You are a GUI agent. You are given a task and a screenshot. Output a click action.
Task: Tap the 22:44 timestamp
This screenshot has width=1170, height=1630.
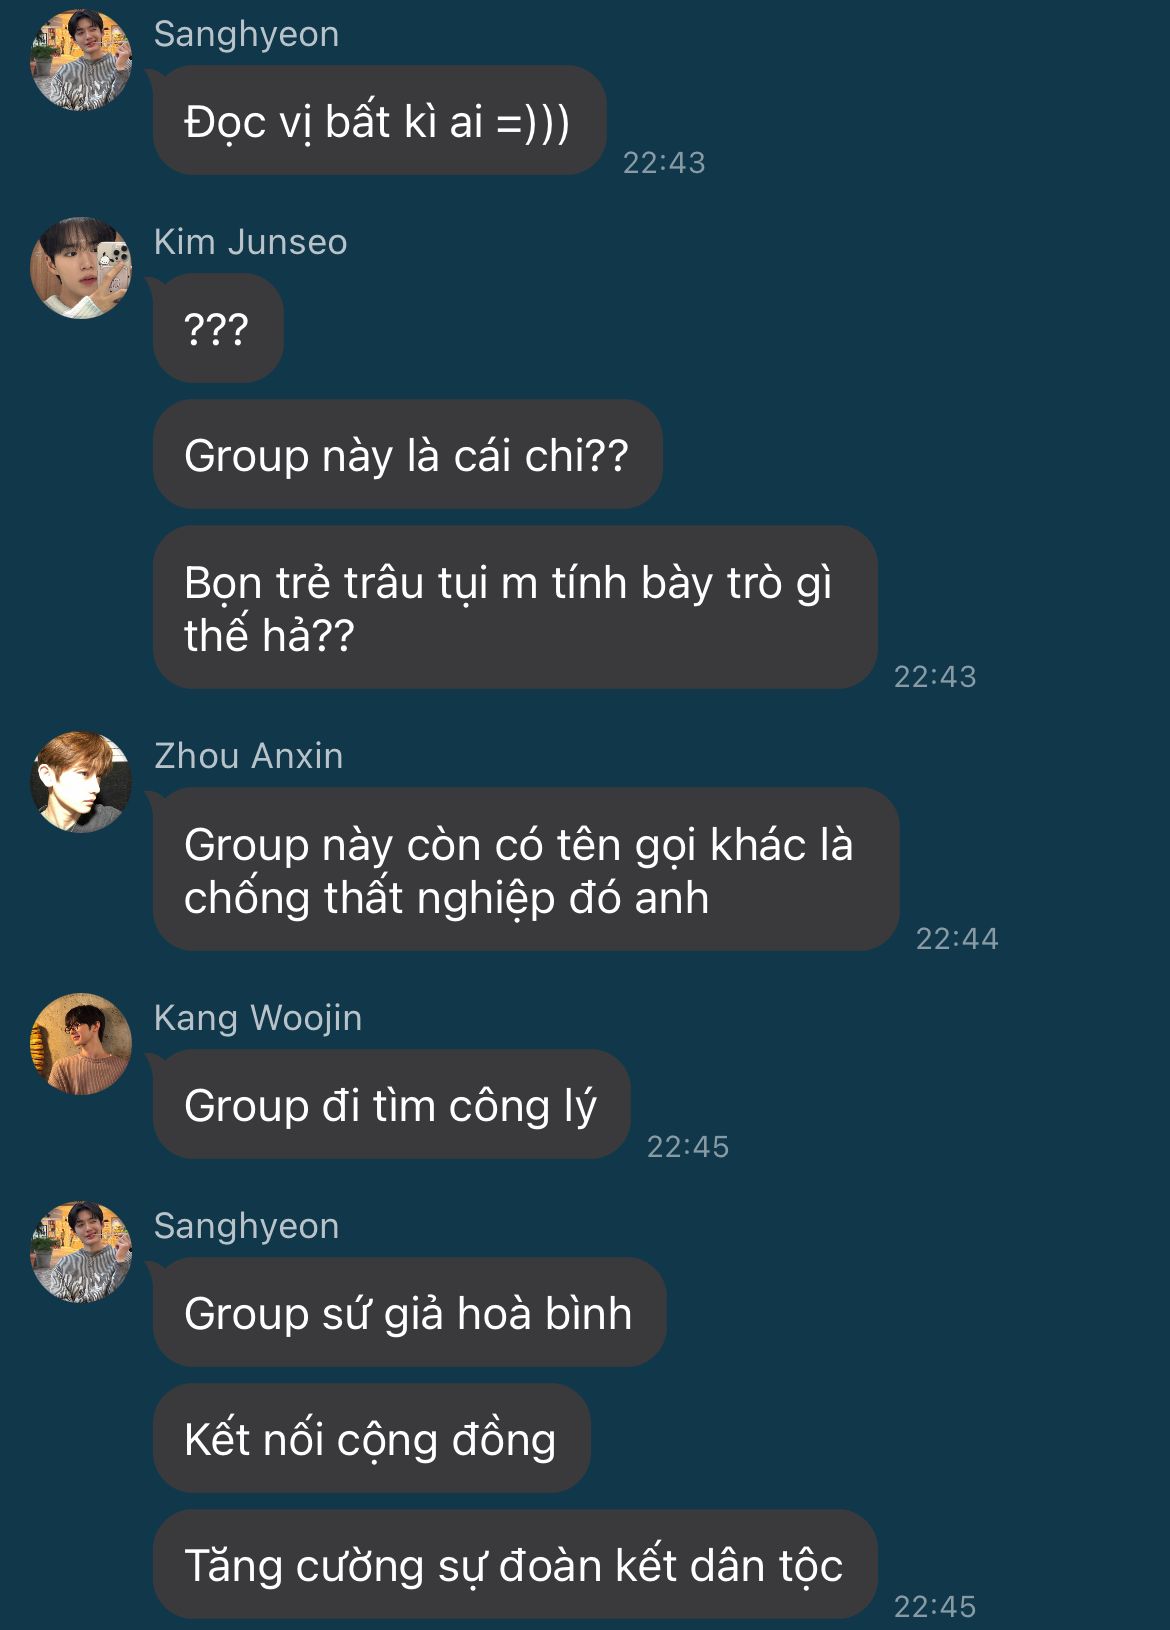click(957, 938)
